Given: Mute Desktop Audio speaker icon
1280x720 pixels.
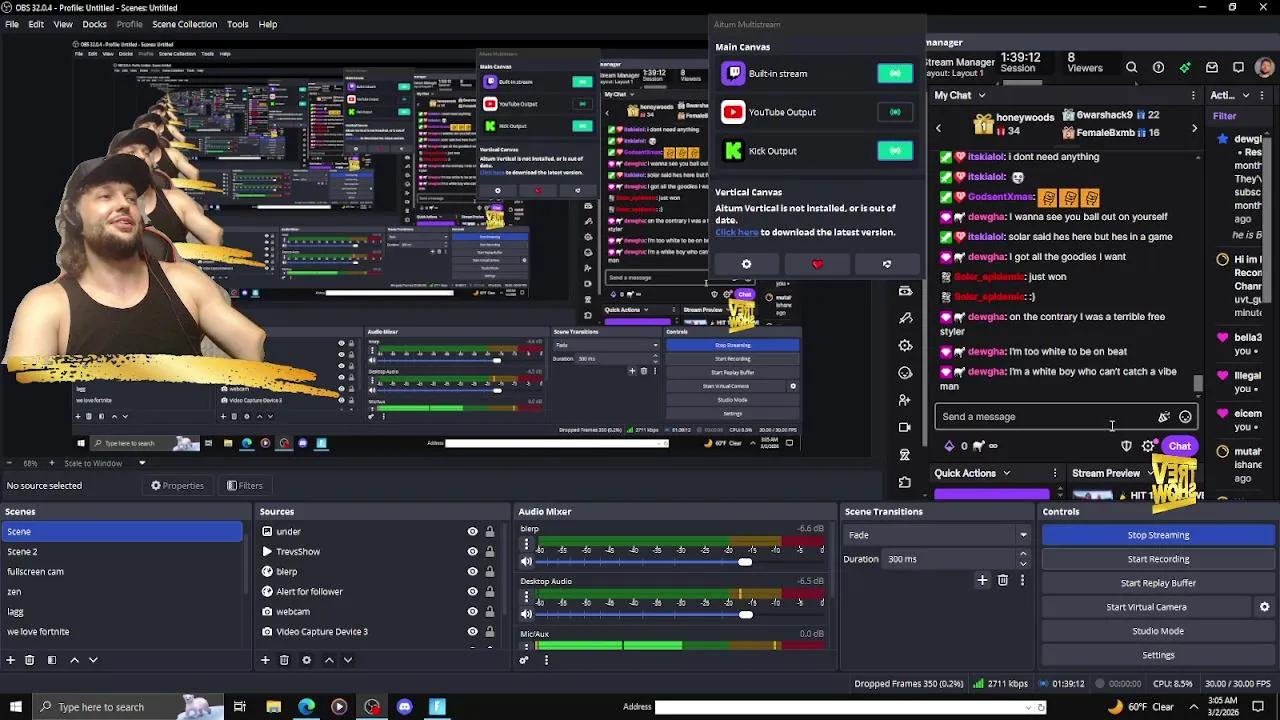Looking at the screenshot, I should (526, 614).
